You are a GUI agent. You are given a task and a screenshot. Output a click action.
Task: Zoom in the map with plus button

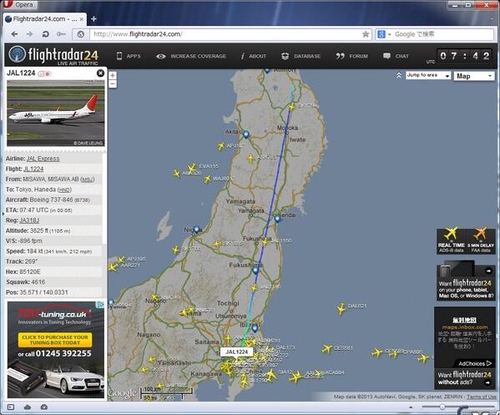click(x=113, y=75)
